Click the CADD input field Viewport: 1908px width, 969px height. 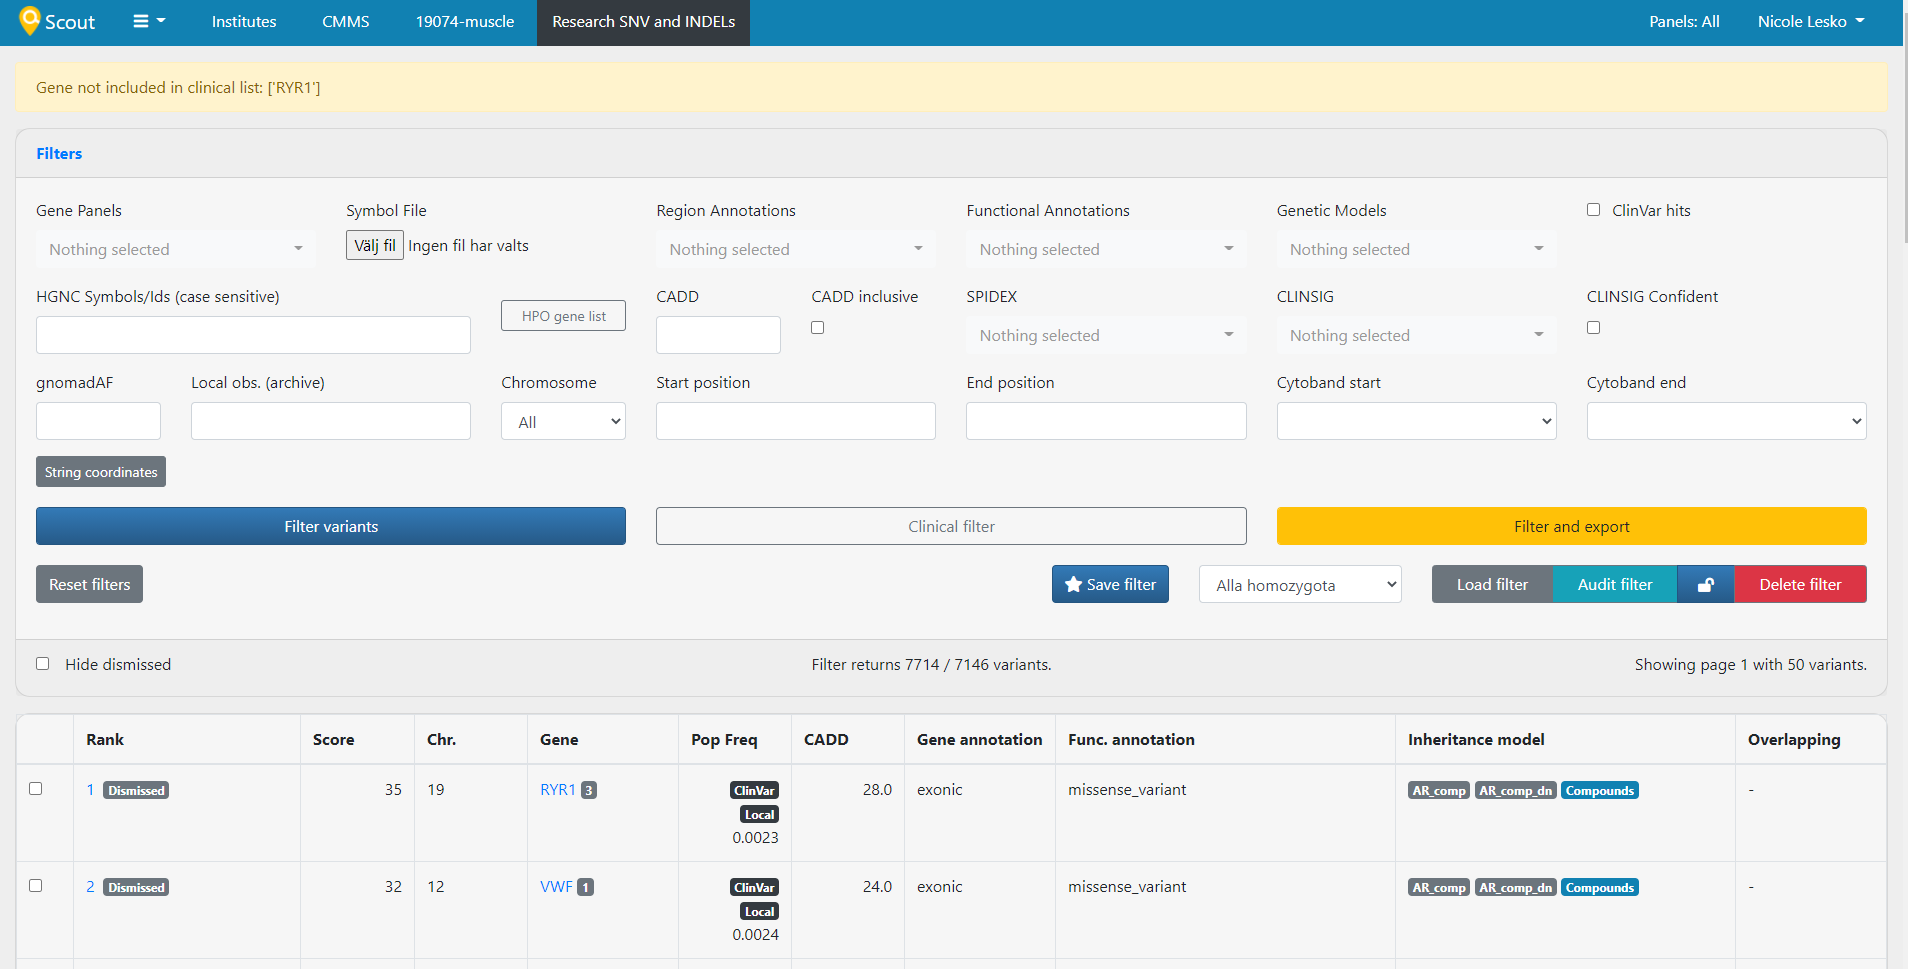coord(718,335)
